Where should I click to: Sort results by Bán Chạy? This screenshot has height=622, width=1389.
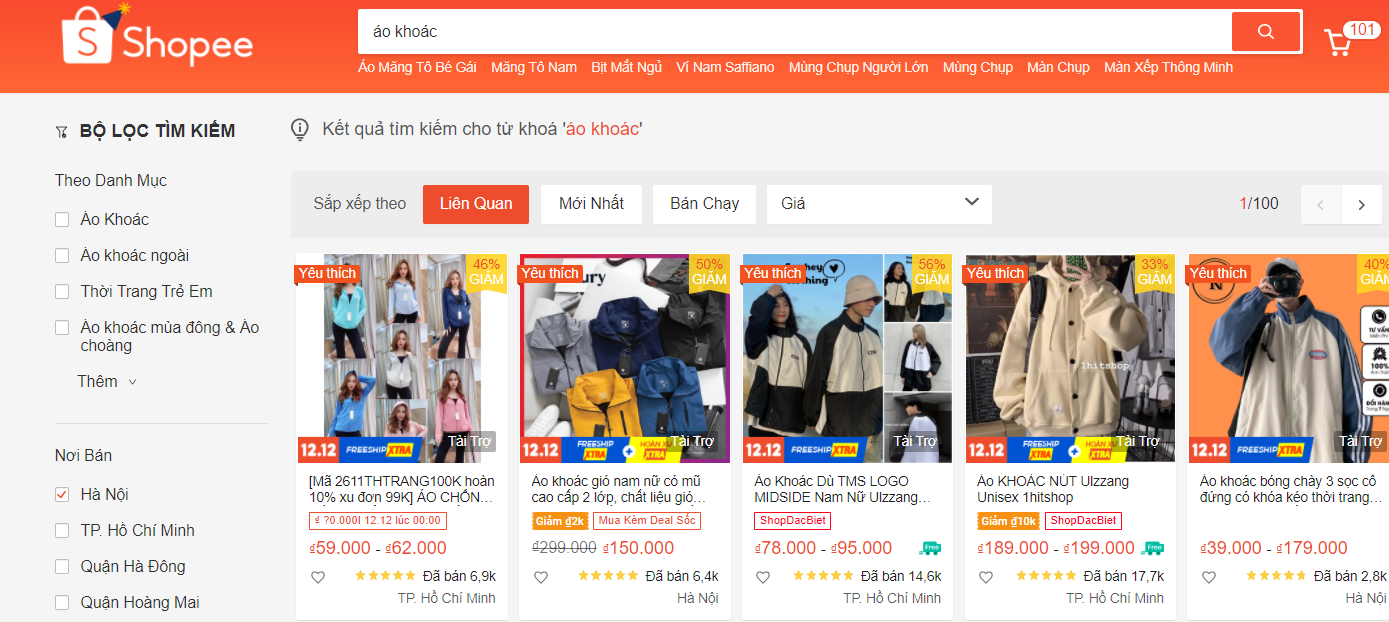click(x=704, y=204)
